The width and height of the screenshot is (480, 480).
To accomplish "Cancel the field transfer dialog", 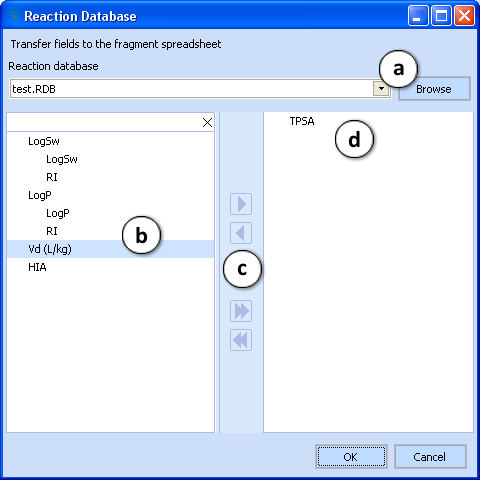I will [x=430, y=457].
